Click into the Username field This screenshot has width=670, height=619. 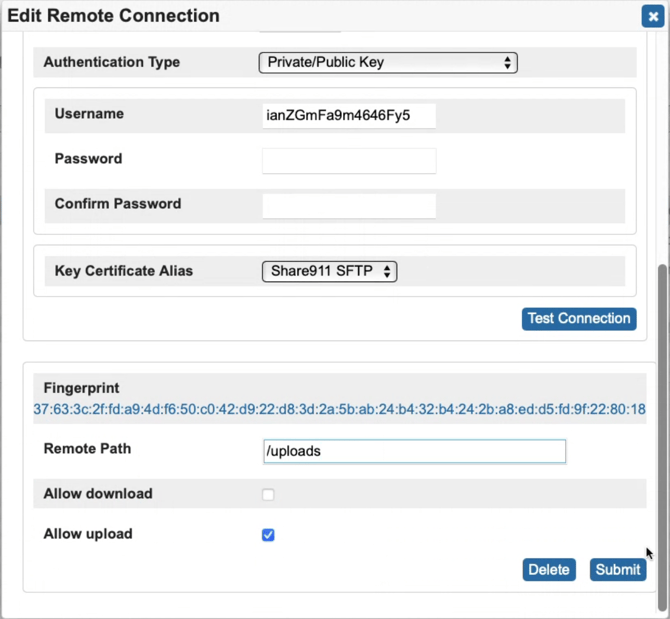click(x=349, y=115)
